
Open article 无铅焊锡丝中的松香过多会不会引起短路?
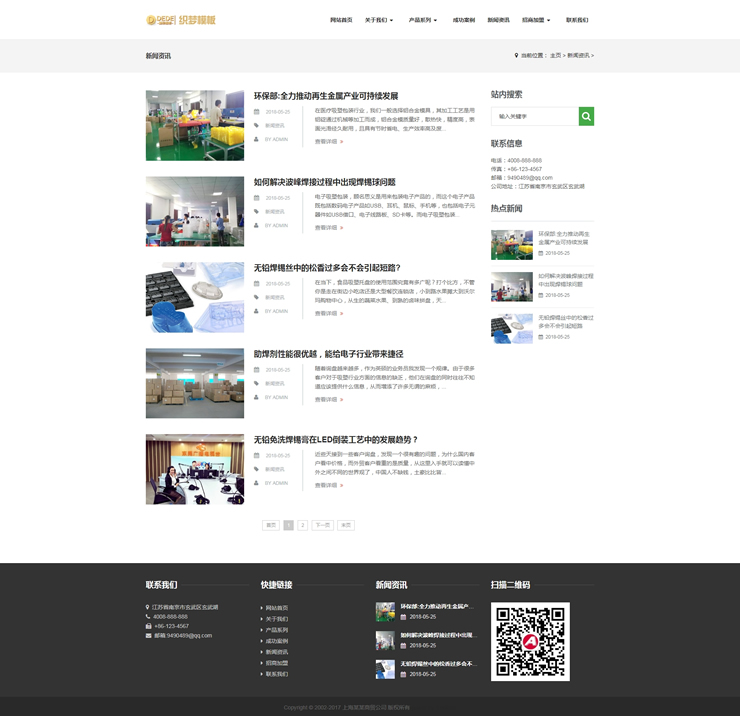pos(327,268)
